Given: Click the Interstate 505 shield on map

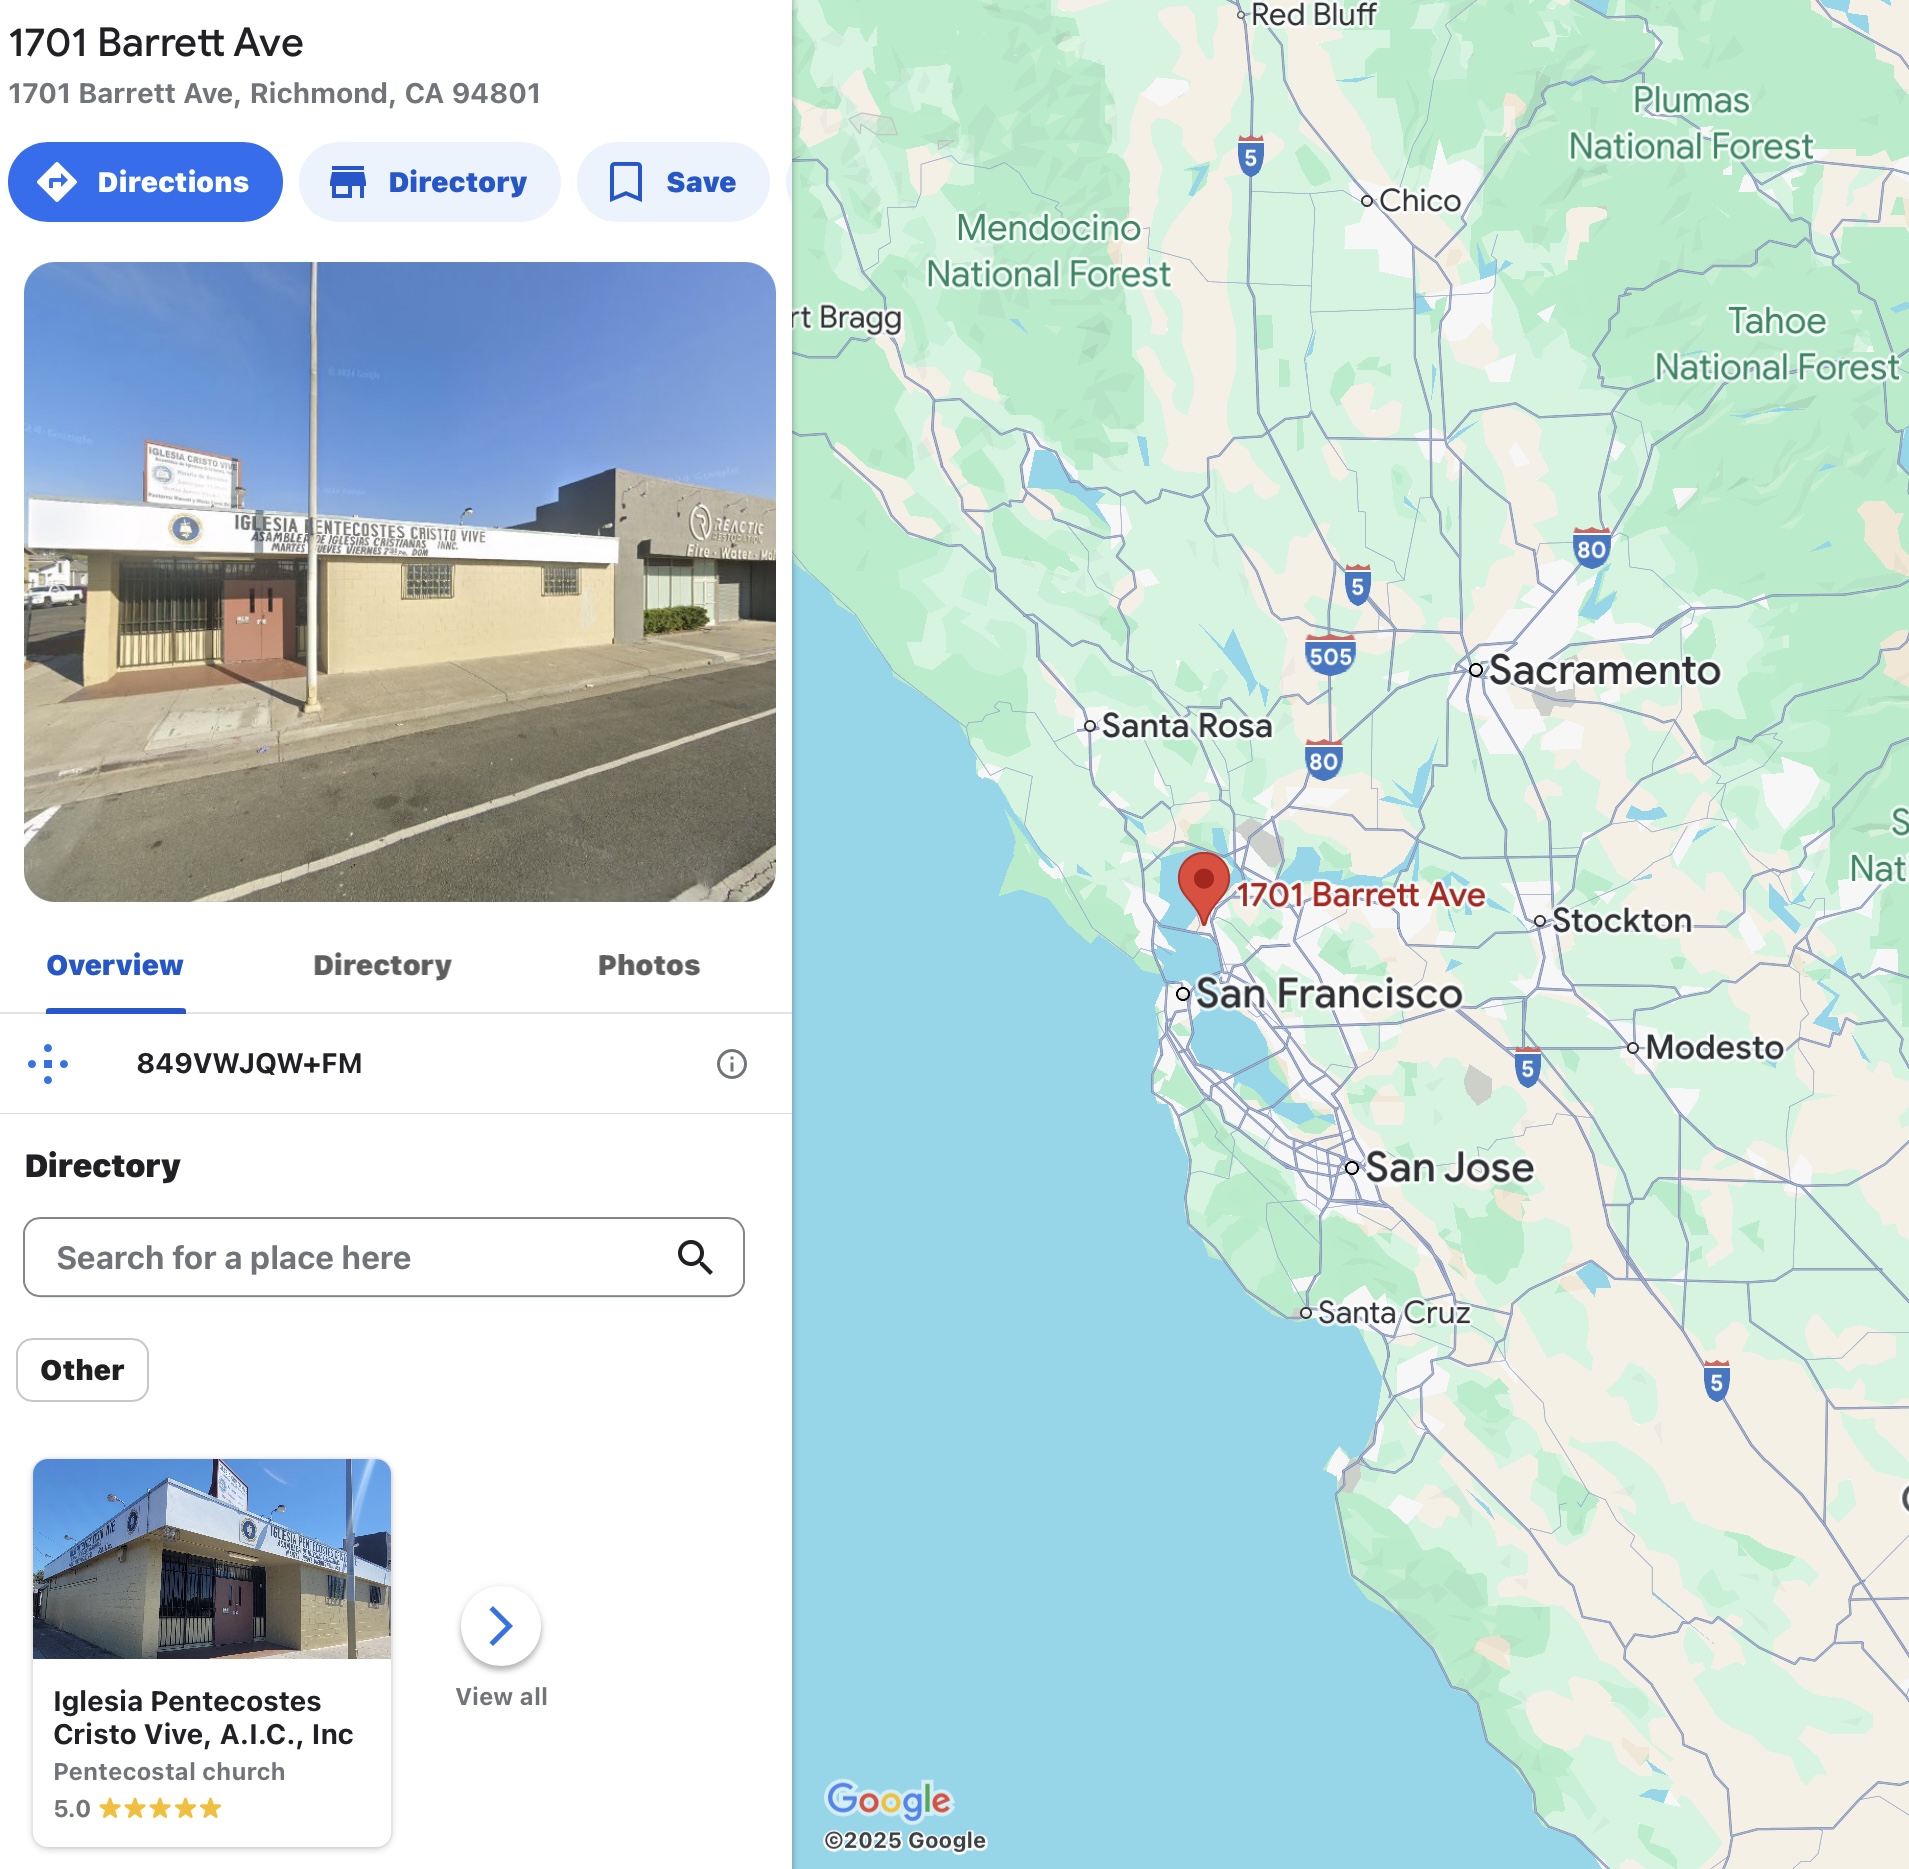Looking at the screenshot, I should 1330,655.
